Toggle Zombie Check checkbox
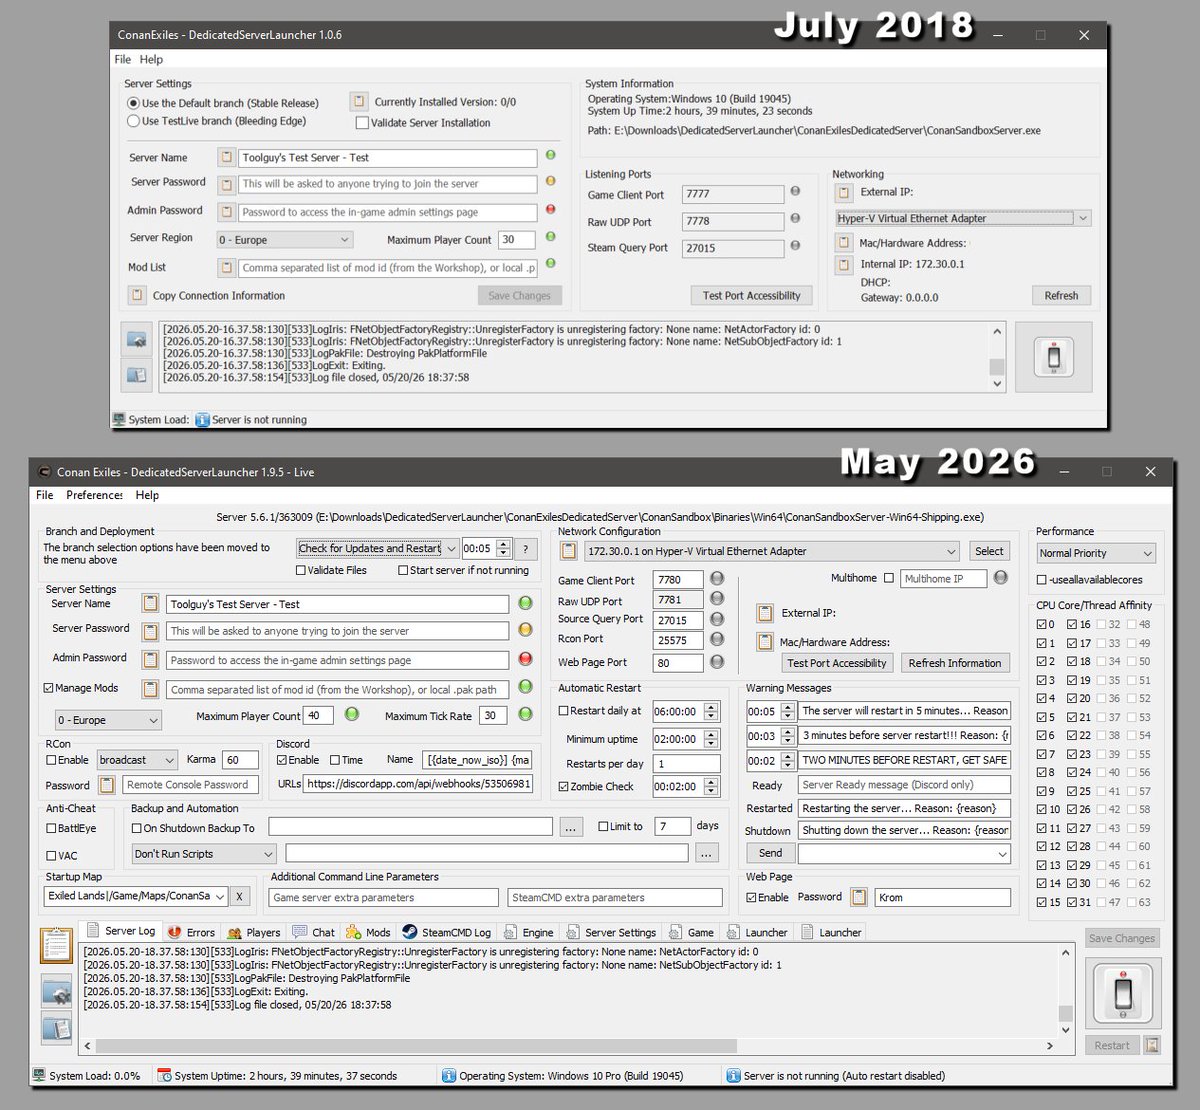Viewport: 1200px width, 1110px height. point(563,786)
